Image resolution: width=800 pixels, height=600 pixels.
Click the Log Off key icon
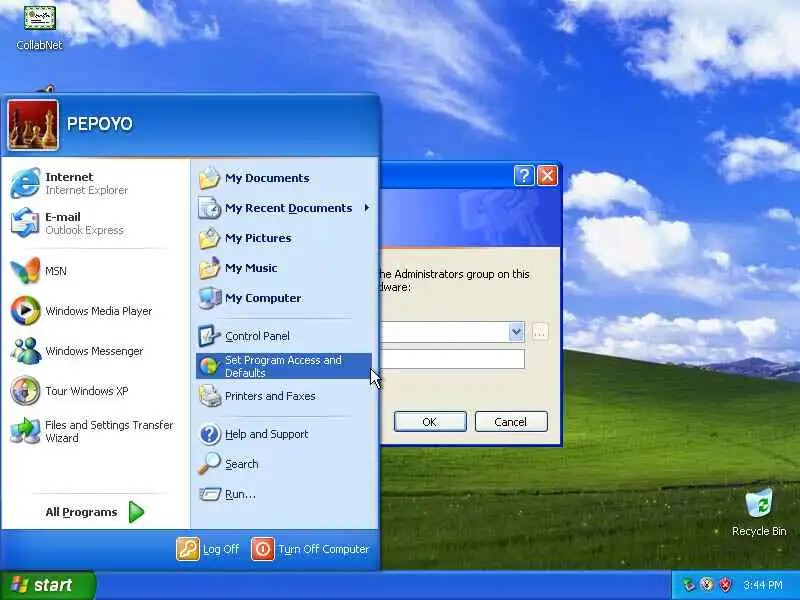tap(188, 549)
